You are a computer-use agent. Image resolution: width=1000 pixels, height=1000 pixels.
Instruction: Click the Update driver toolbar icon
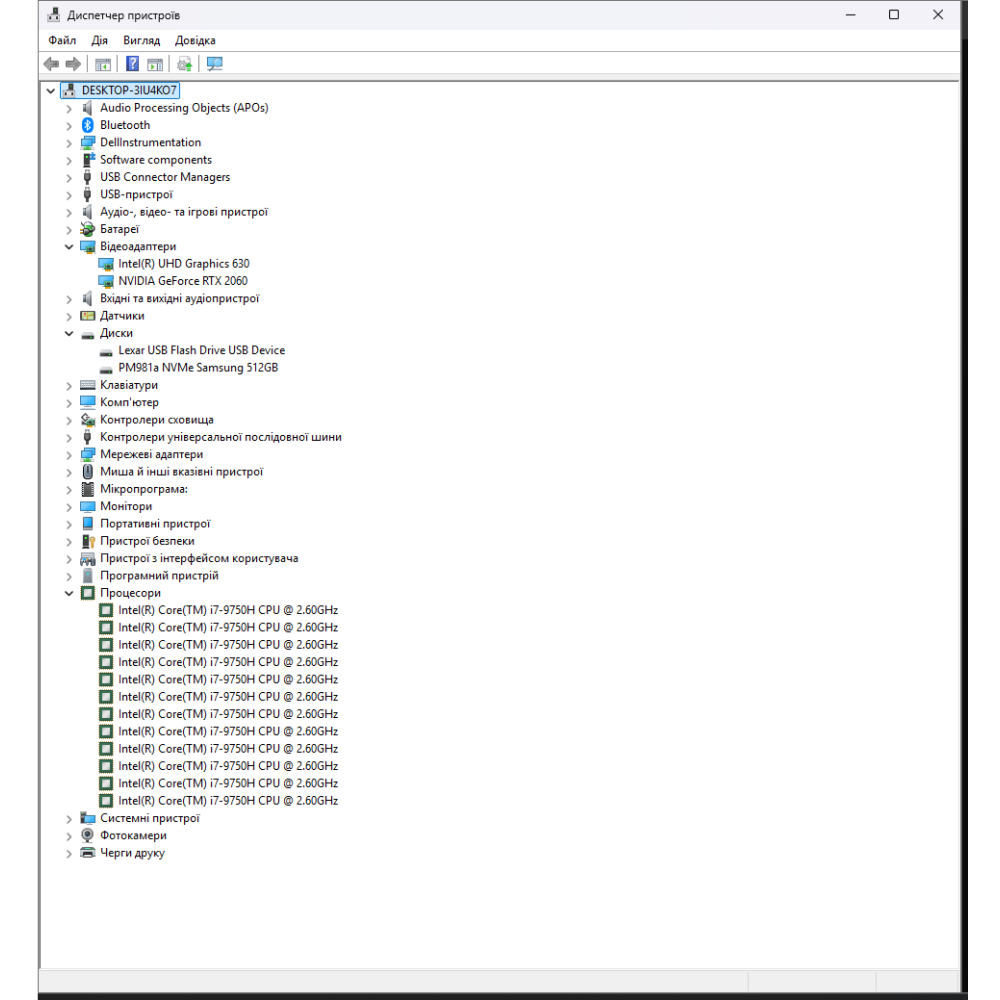[x=184, y=64]
